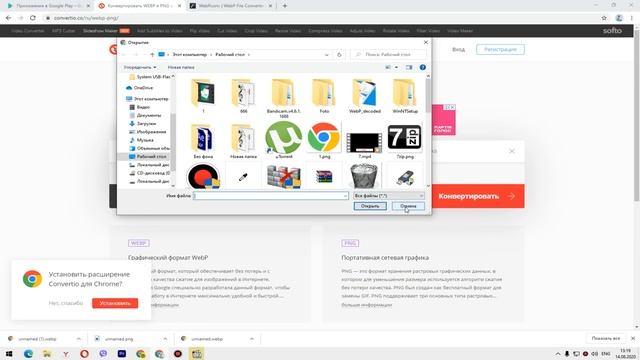Click Рабочий стол breadcrumb in address bar
This screenshot has width=640, height=360.
coord(230,55)
